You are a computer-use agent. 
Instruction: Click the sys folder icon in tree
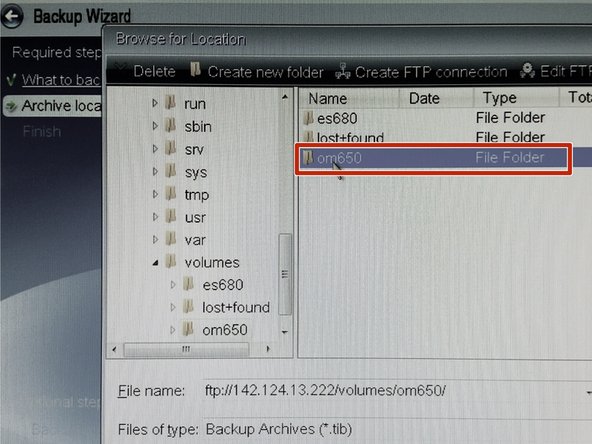tap(171, 171)
